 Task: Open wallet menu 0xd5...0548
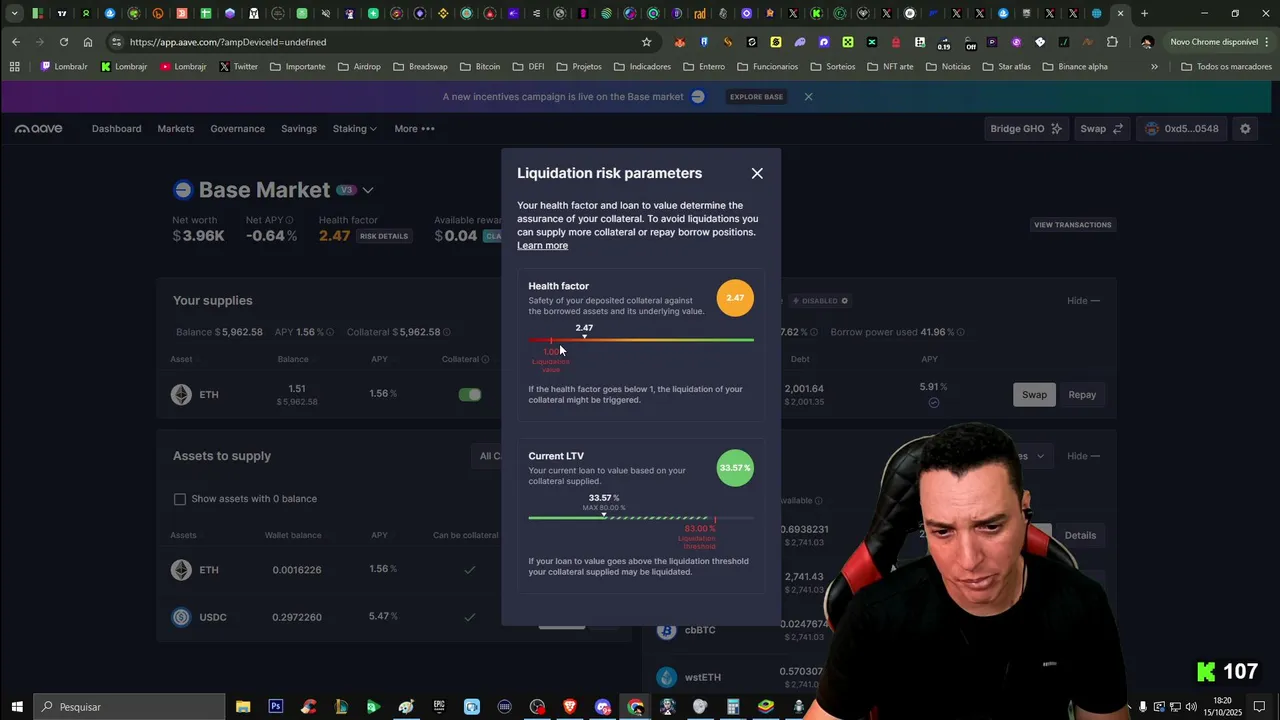(1182, 129)
